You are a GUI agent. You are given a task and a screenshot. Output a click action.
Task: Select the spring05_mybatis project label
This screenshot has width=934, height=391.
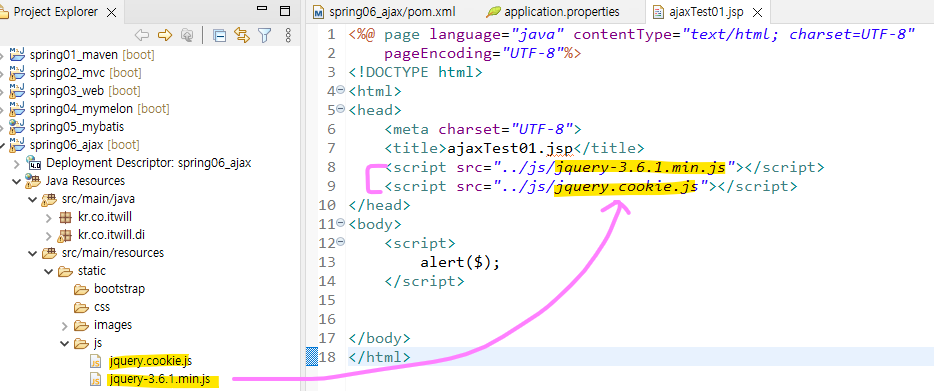77,126
